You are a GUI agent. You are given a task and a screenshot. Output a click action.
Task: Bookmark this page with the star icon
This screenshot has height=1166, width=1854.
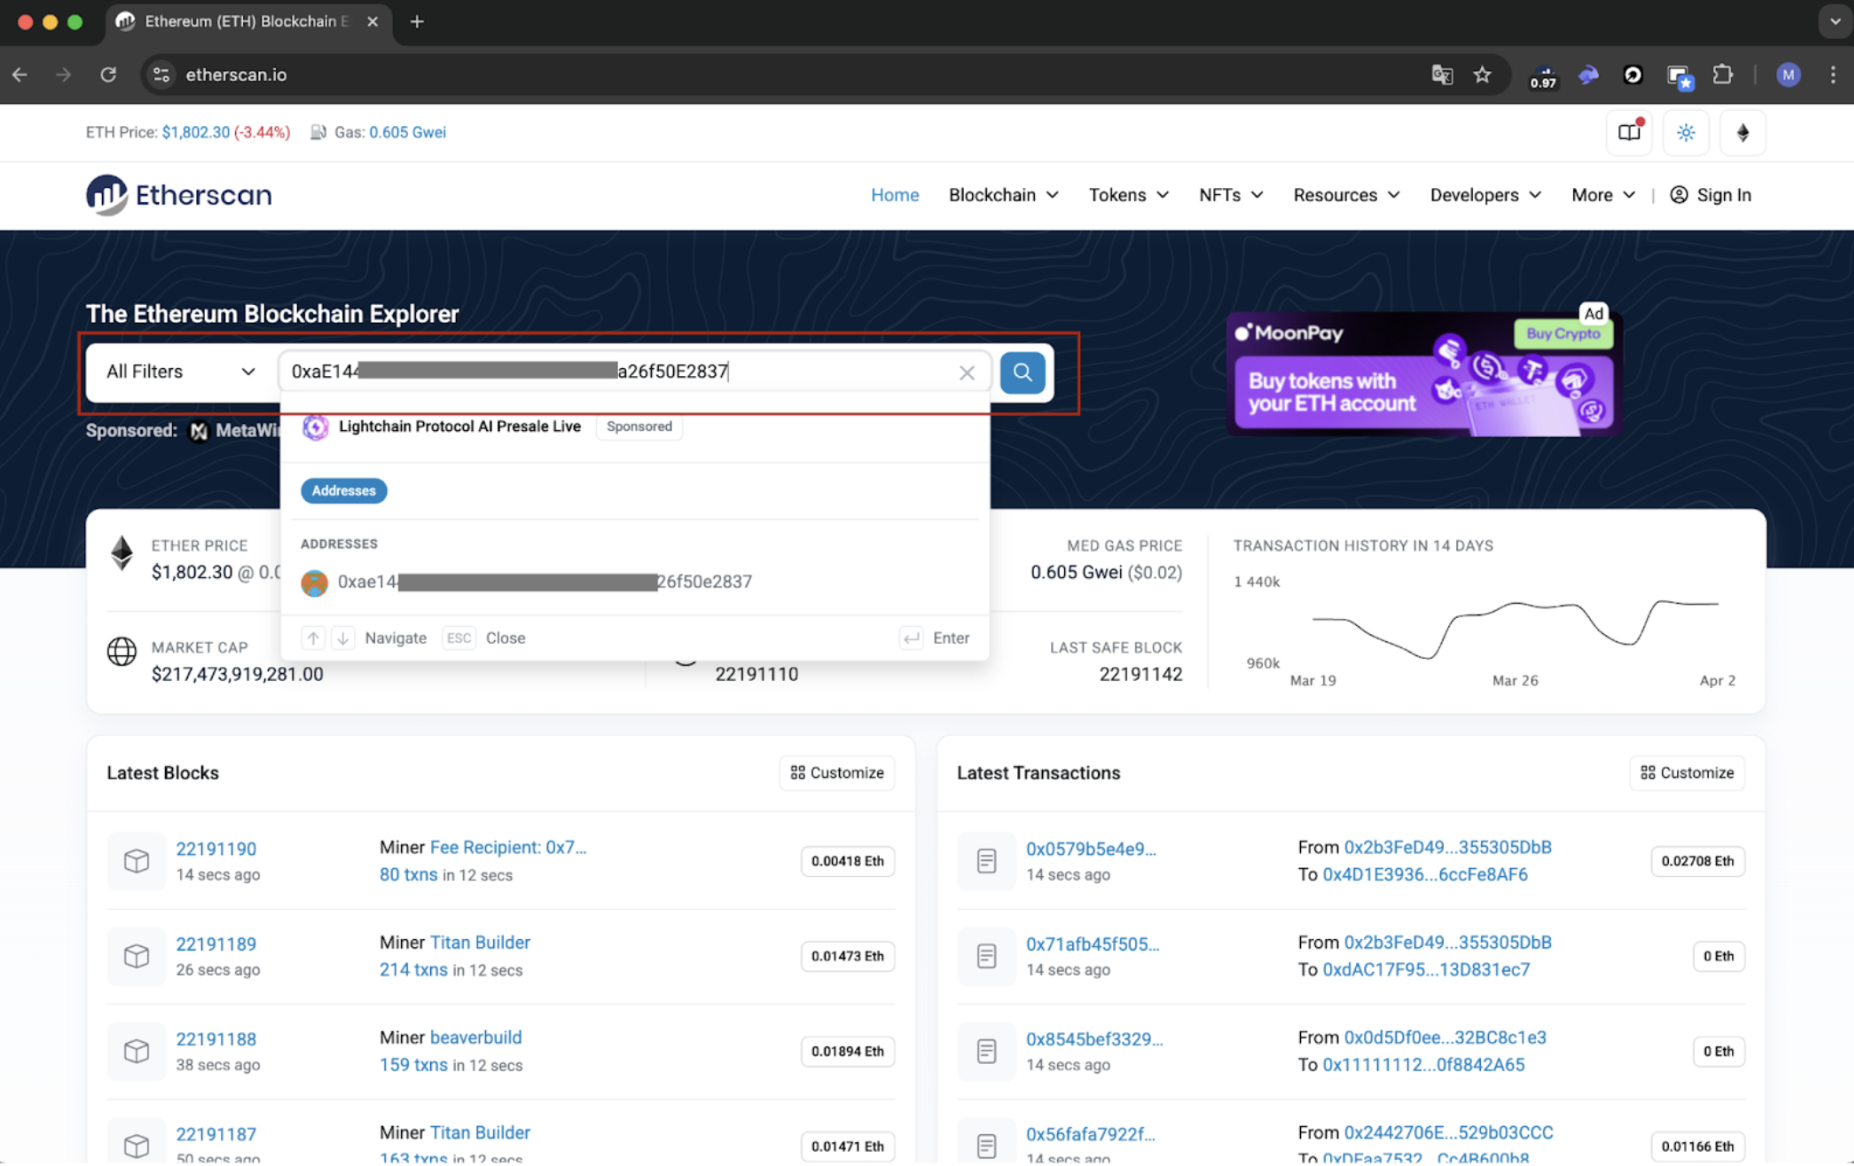(1482, 75)
